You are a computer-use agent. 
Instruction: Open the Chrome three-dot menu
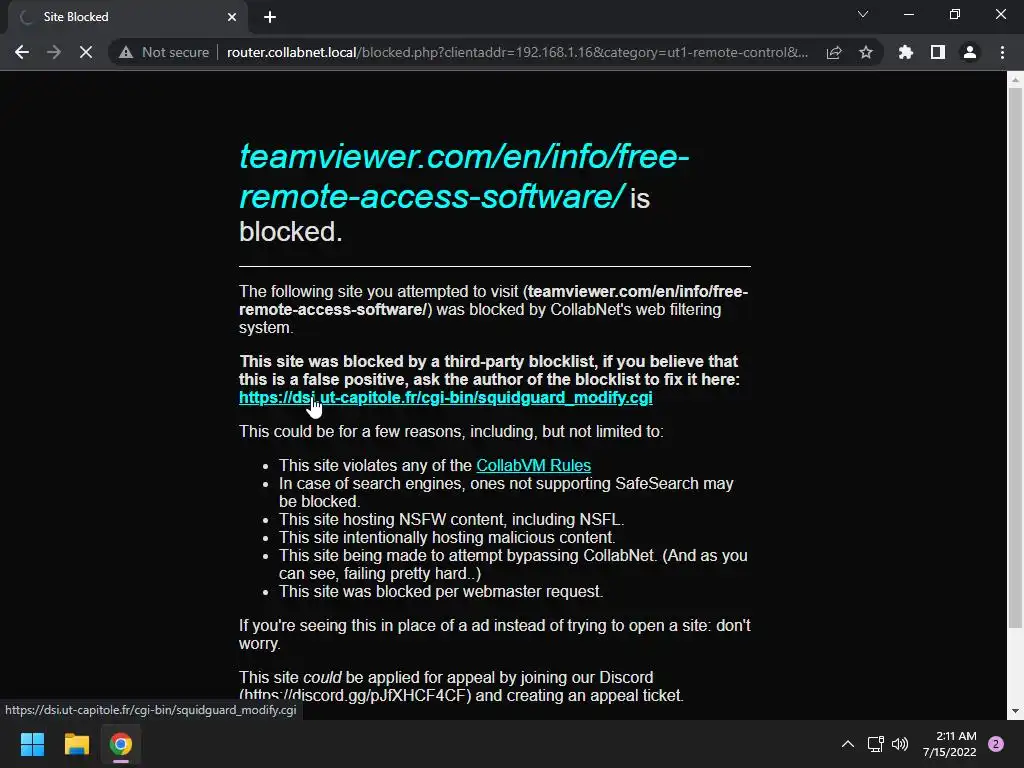pyautogui.click(x=1002, y=52)
